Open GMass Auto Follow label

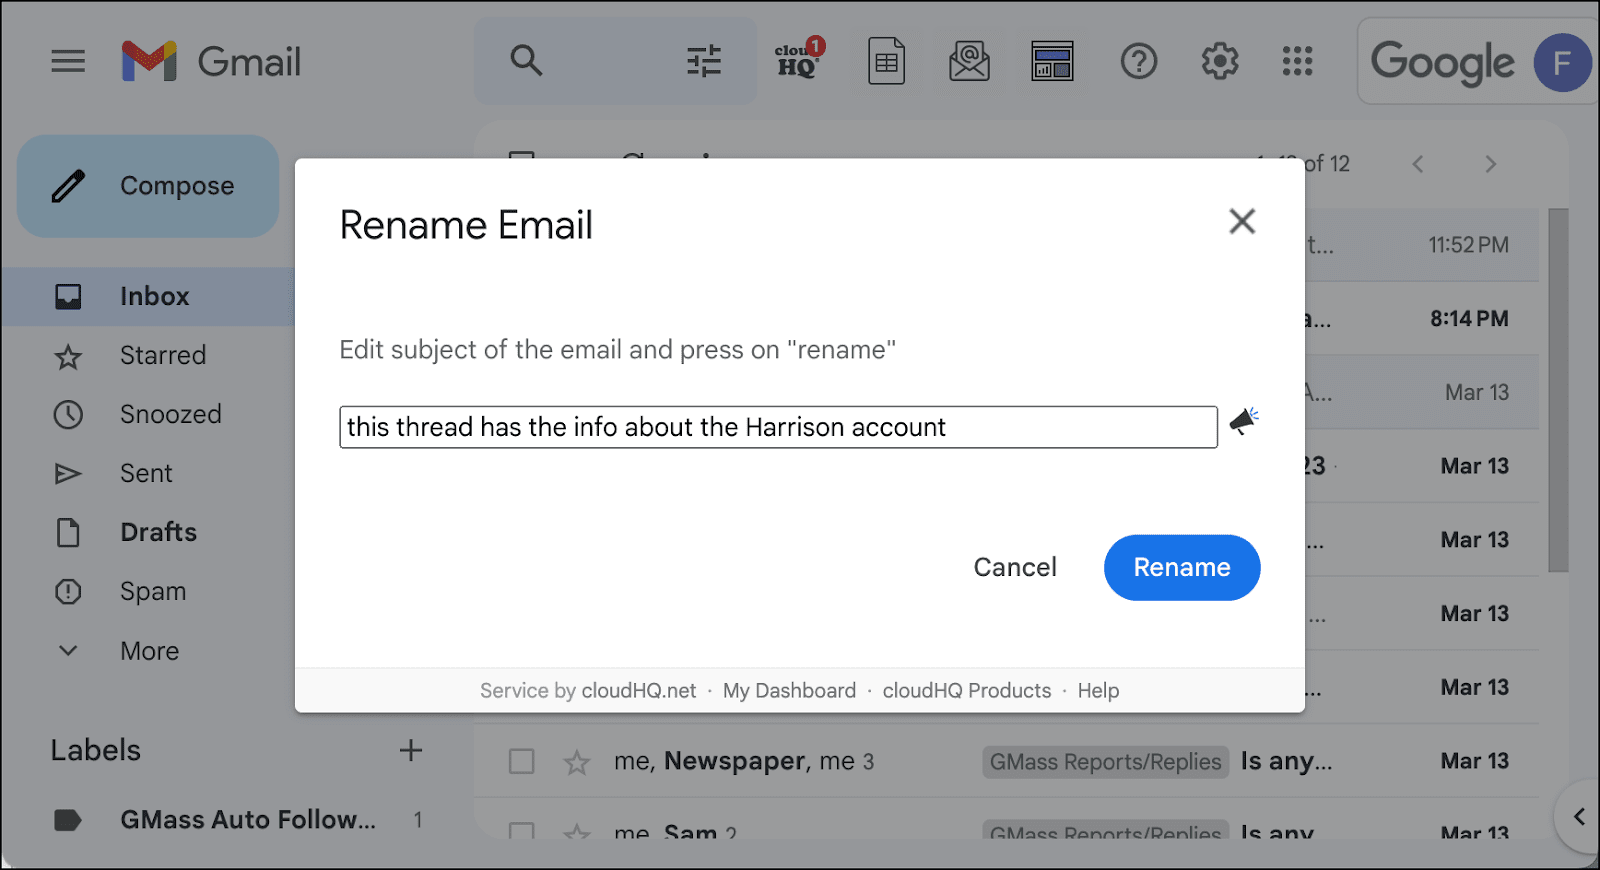coord(247,820)
